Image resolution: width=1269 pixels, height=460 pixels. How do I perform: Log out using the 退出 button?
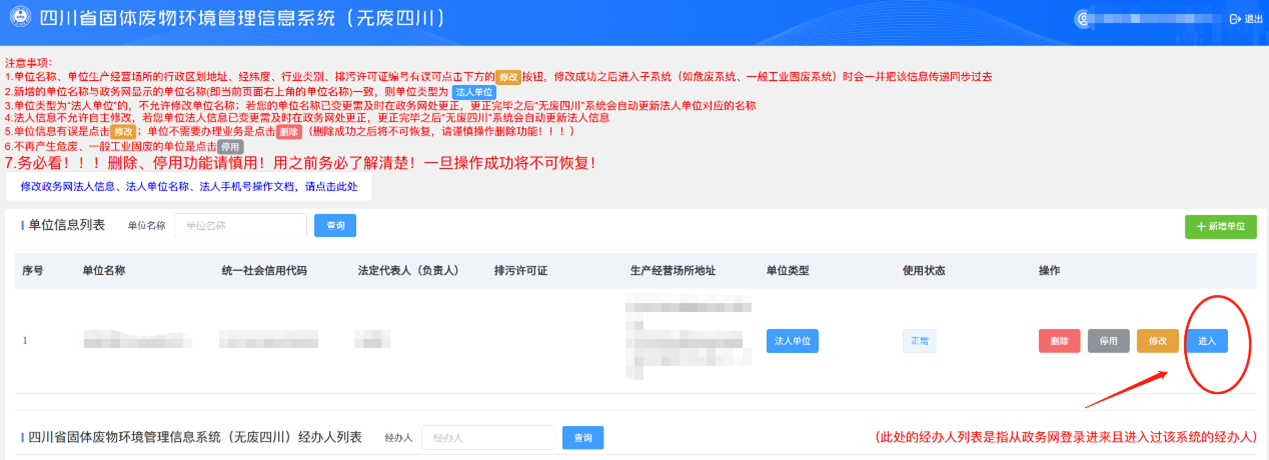pyautogui.click(x=1248, y=19)
